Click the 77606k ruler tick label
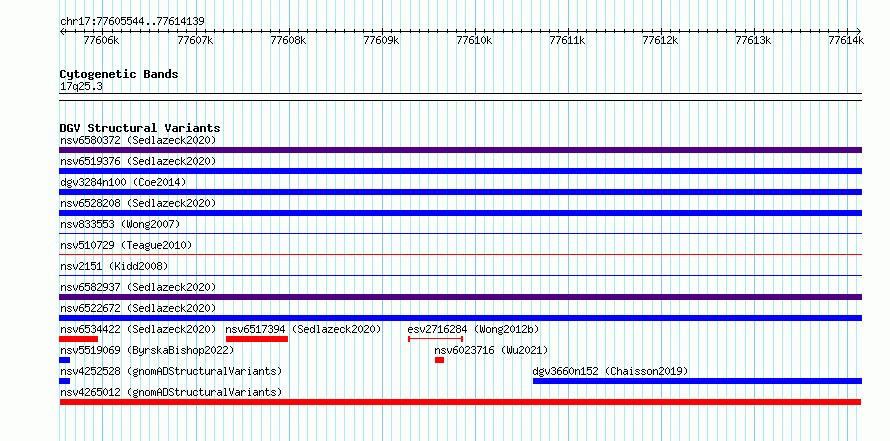This screenshot has height=441, width=890. 101,40
